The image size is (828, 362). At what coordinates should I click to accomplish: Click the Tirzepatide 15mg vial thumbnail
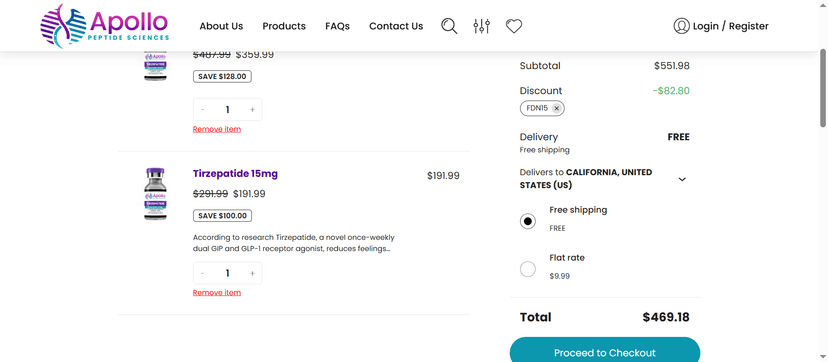155,194
